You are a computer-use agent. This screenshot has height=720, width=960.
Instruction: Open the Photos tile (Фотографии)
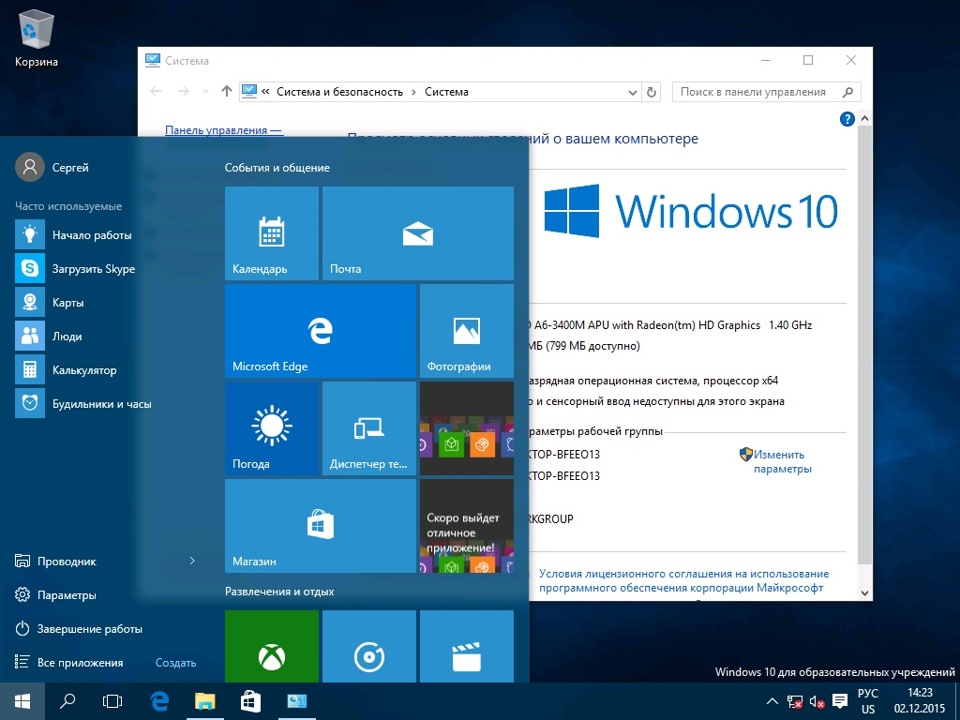[467, 331]
